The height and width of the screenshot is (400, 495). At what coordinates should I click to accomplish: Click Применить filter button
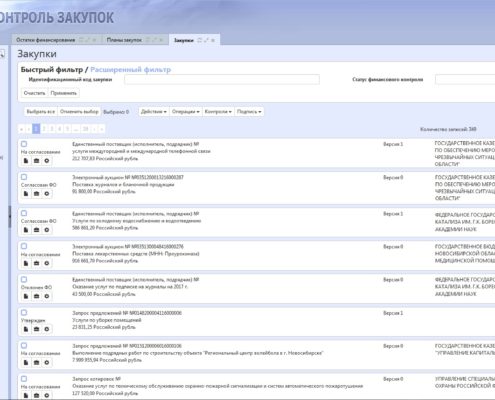(x=64, y=93)
